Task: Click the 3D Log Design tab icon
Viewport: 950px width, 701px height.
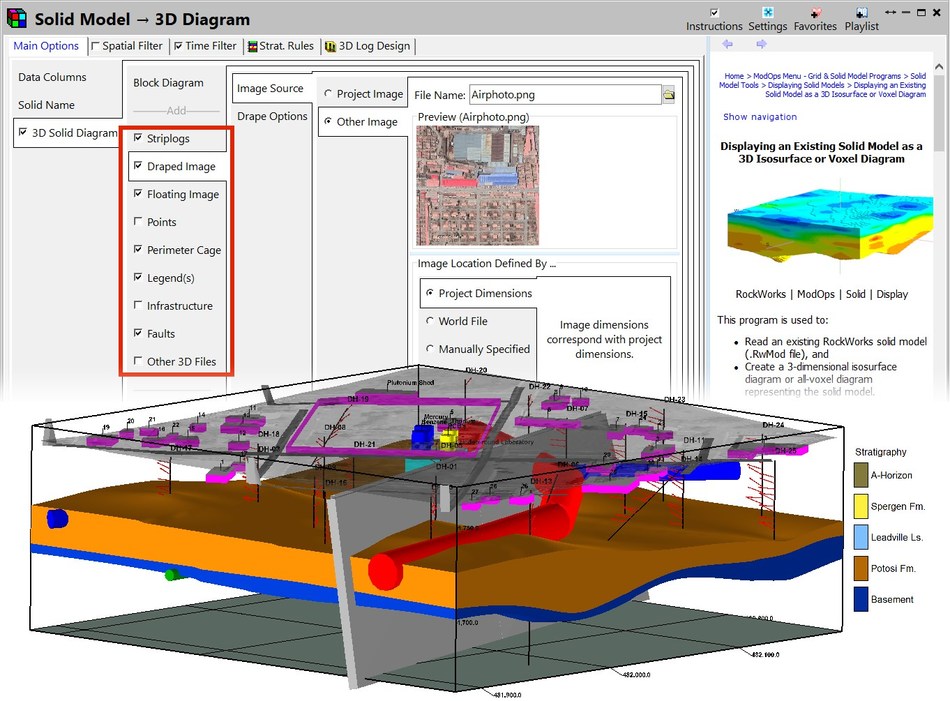Action: coord(333,46)
